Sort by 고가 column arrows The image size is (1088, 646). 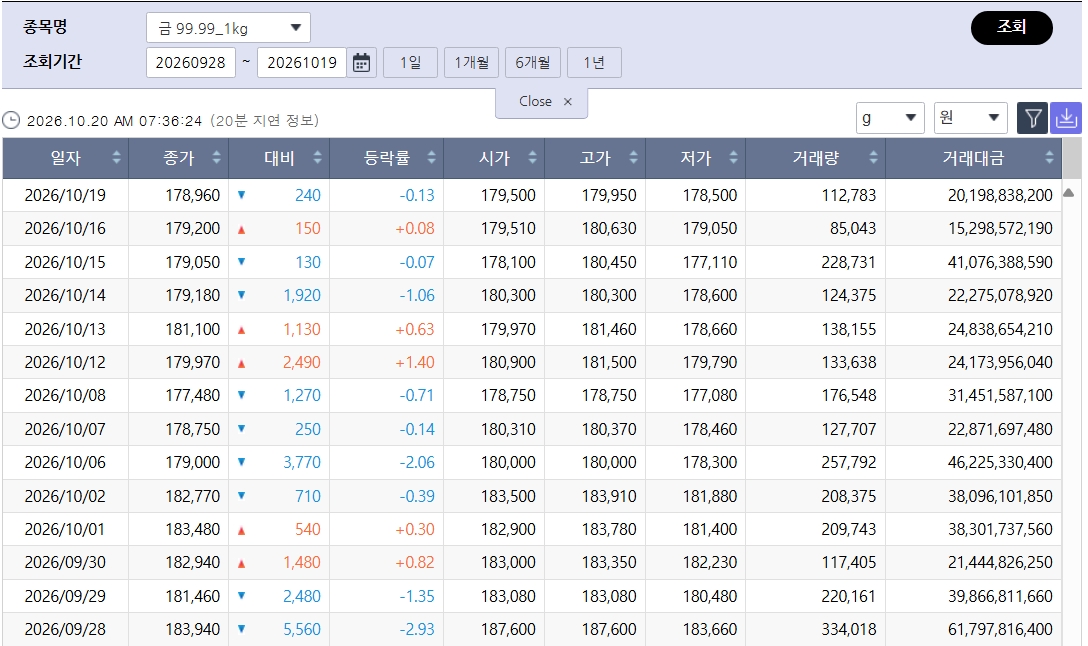click(633, 158)
